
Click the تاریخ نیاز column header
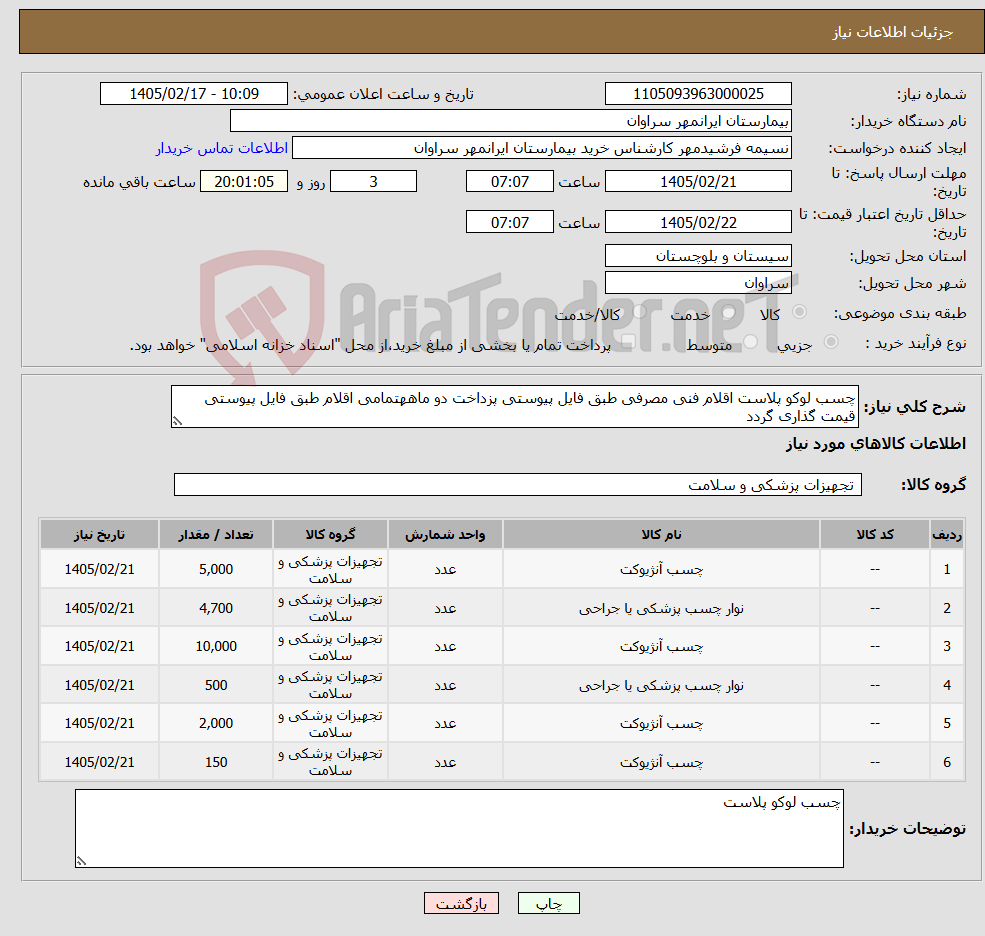[x=99, y=535]
